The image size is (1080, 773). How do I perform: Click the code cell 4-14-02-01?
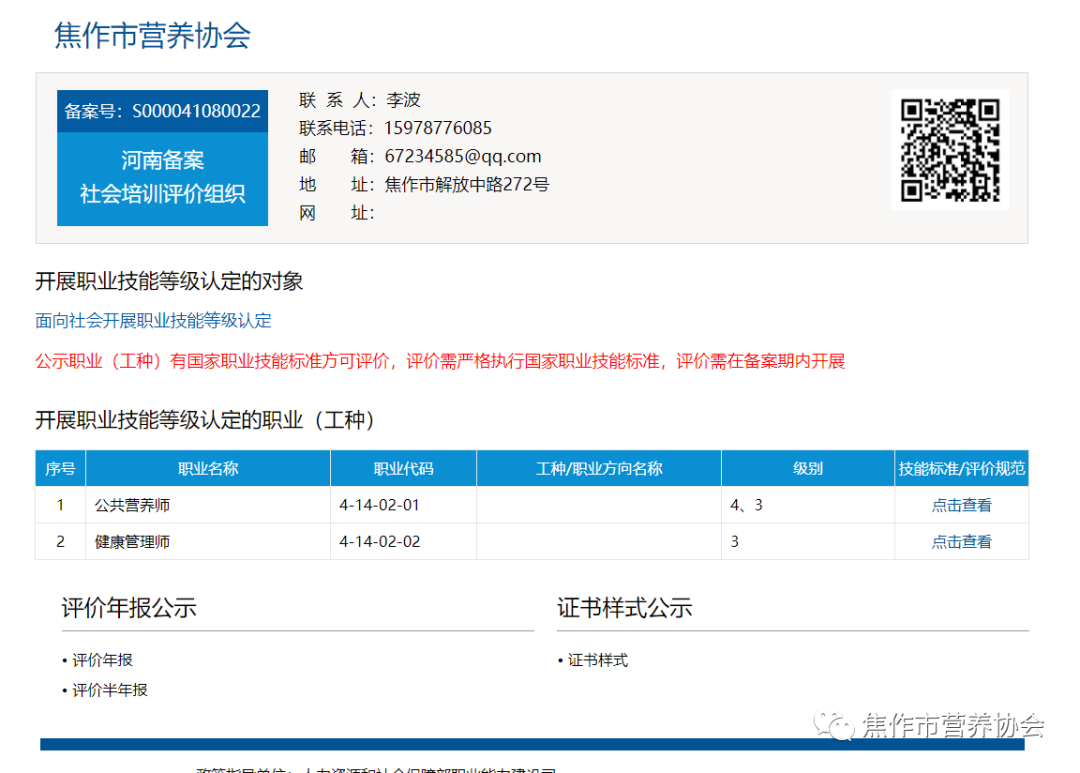pos(404,505)
